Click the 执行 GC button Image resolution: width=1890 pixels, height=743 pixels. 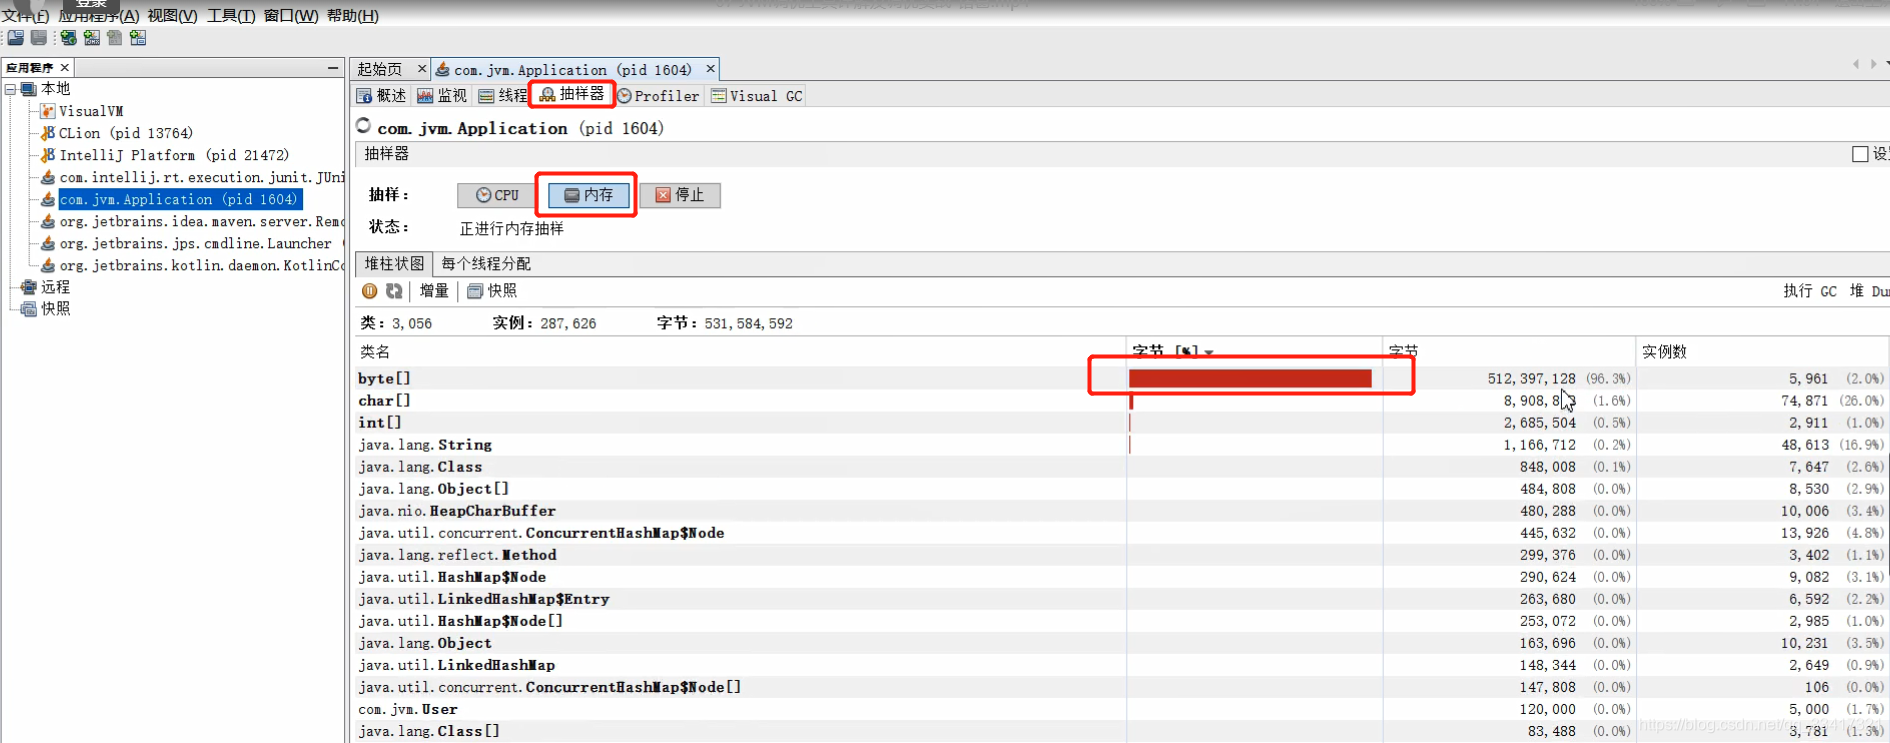click(1809, 291)
